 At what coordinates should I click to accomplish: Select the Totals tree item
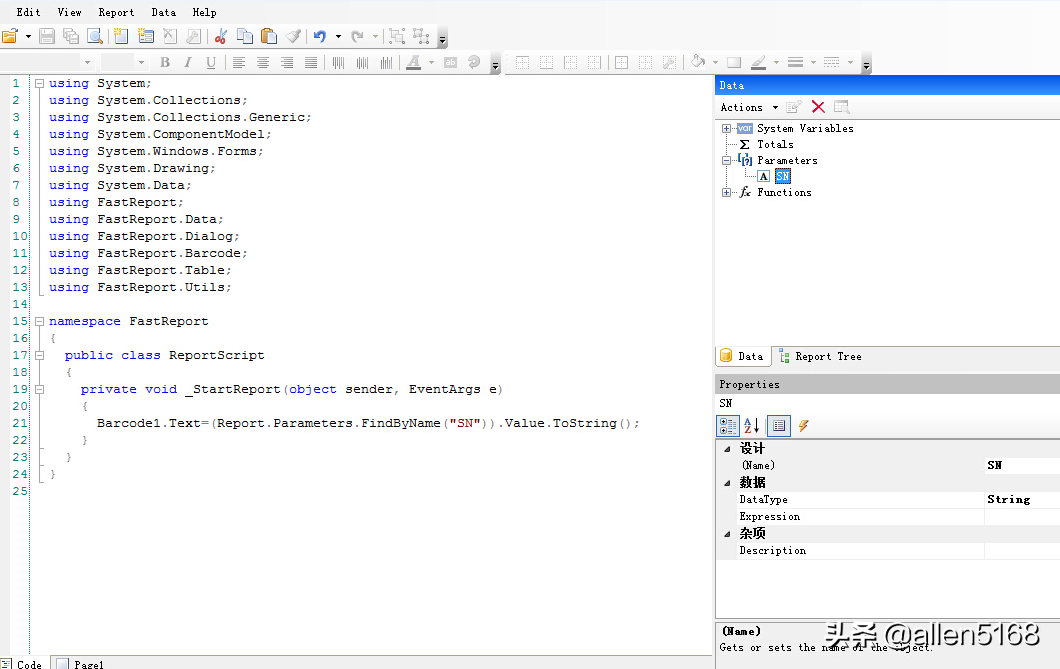point(775,144)
